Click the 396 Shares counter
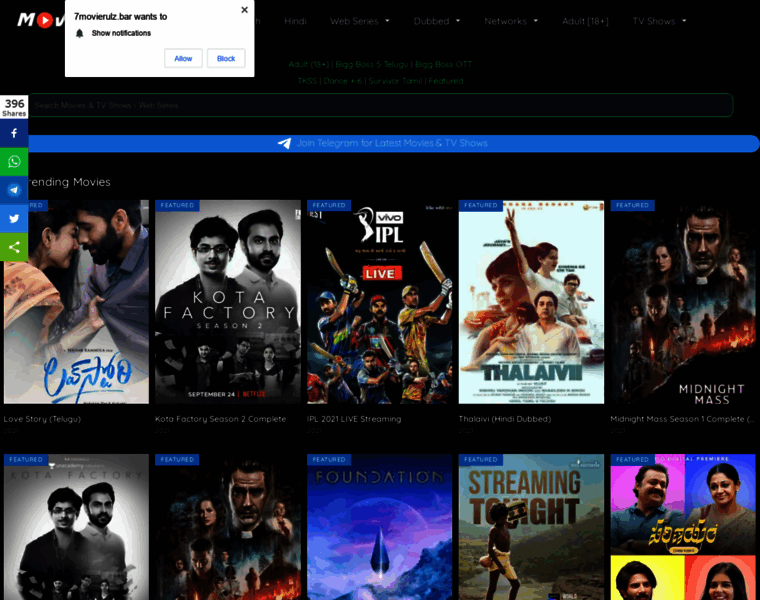This screenshot has height=600, width=760. [x=14, y=107]
